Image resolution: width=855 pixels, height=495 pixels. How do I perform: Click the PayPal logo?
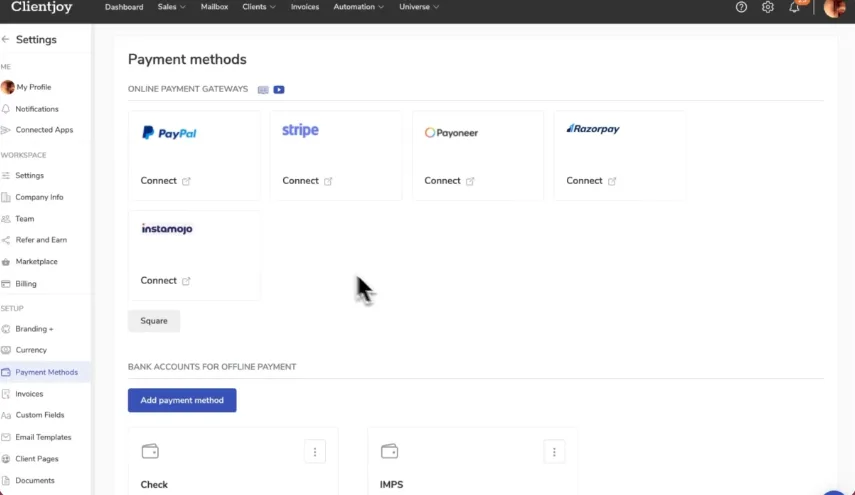169,132
